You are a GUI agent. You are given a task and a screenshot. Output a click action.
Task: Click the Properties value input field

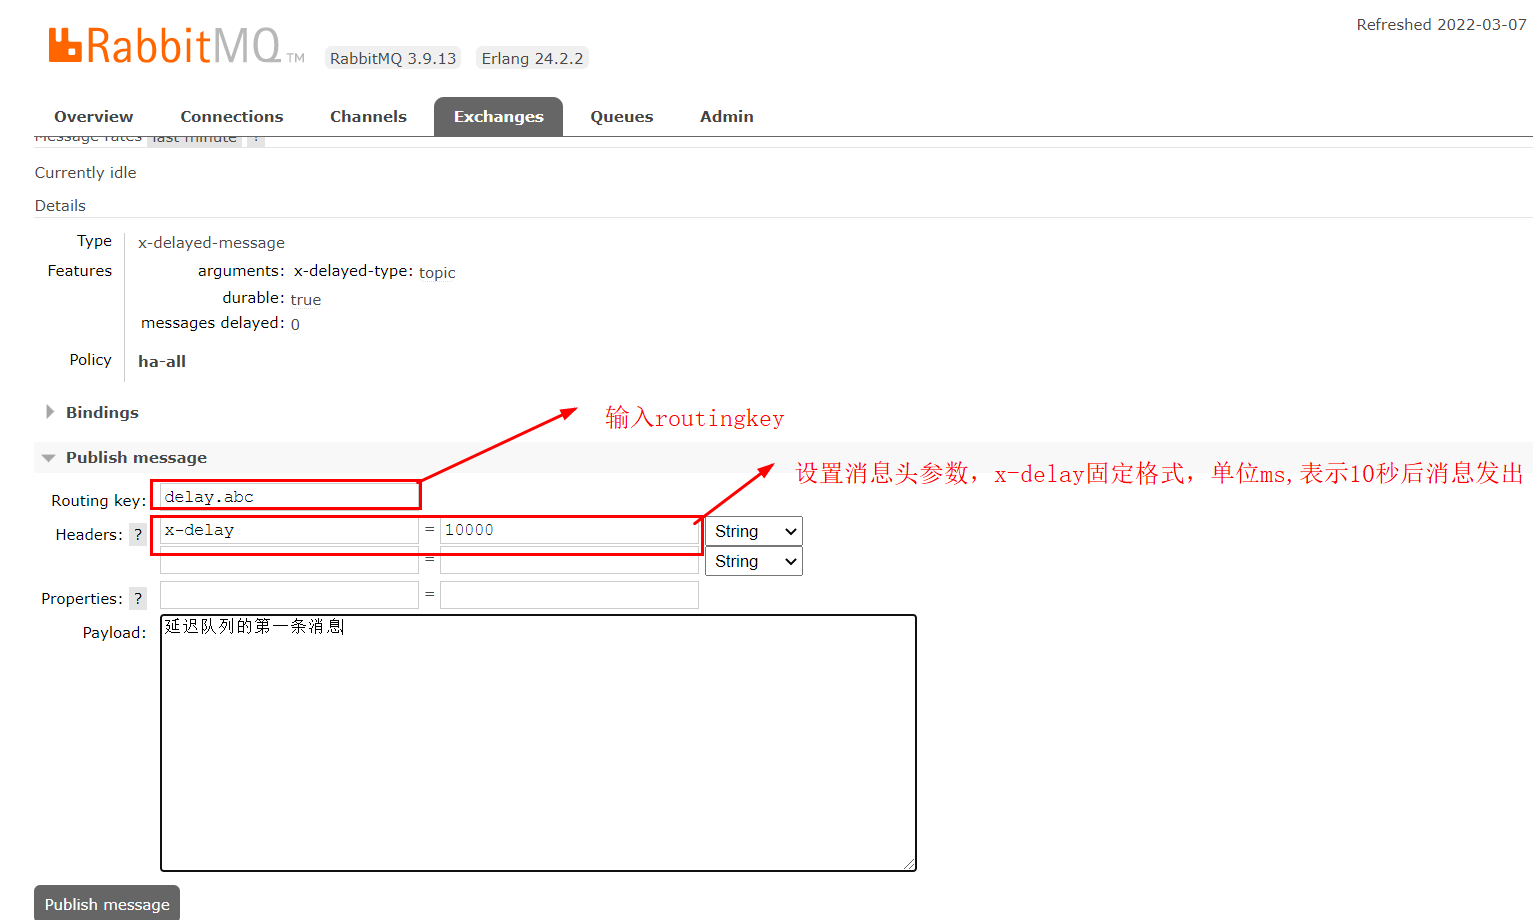coord(569,595)
